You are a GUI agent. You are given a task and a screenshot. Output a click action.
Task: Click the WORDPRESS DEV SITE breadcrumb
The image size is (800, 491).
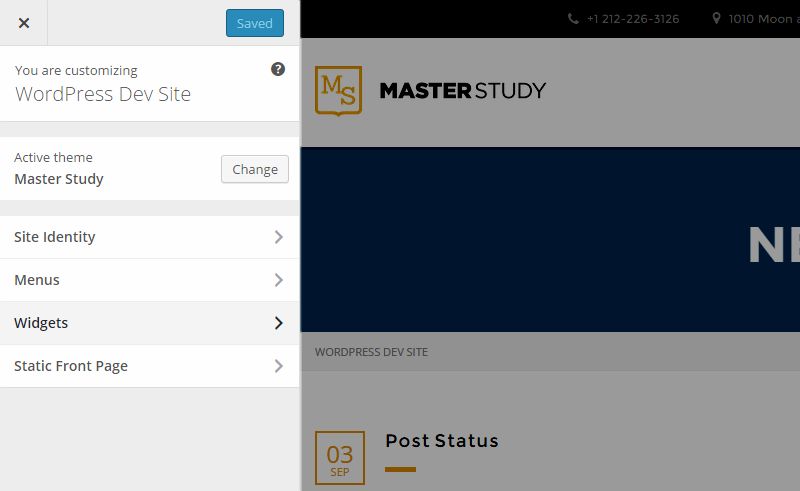(x=371, y=352)
